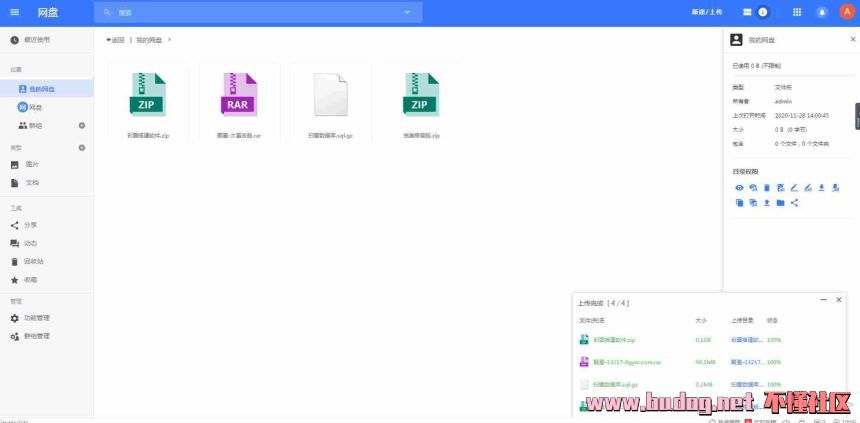Click the trash delete permission icon
Screen dimensions: 860x423
click(x=767, y=188)
